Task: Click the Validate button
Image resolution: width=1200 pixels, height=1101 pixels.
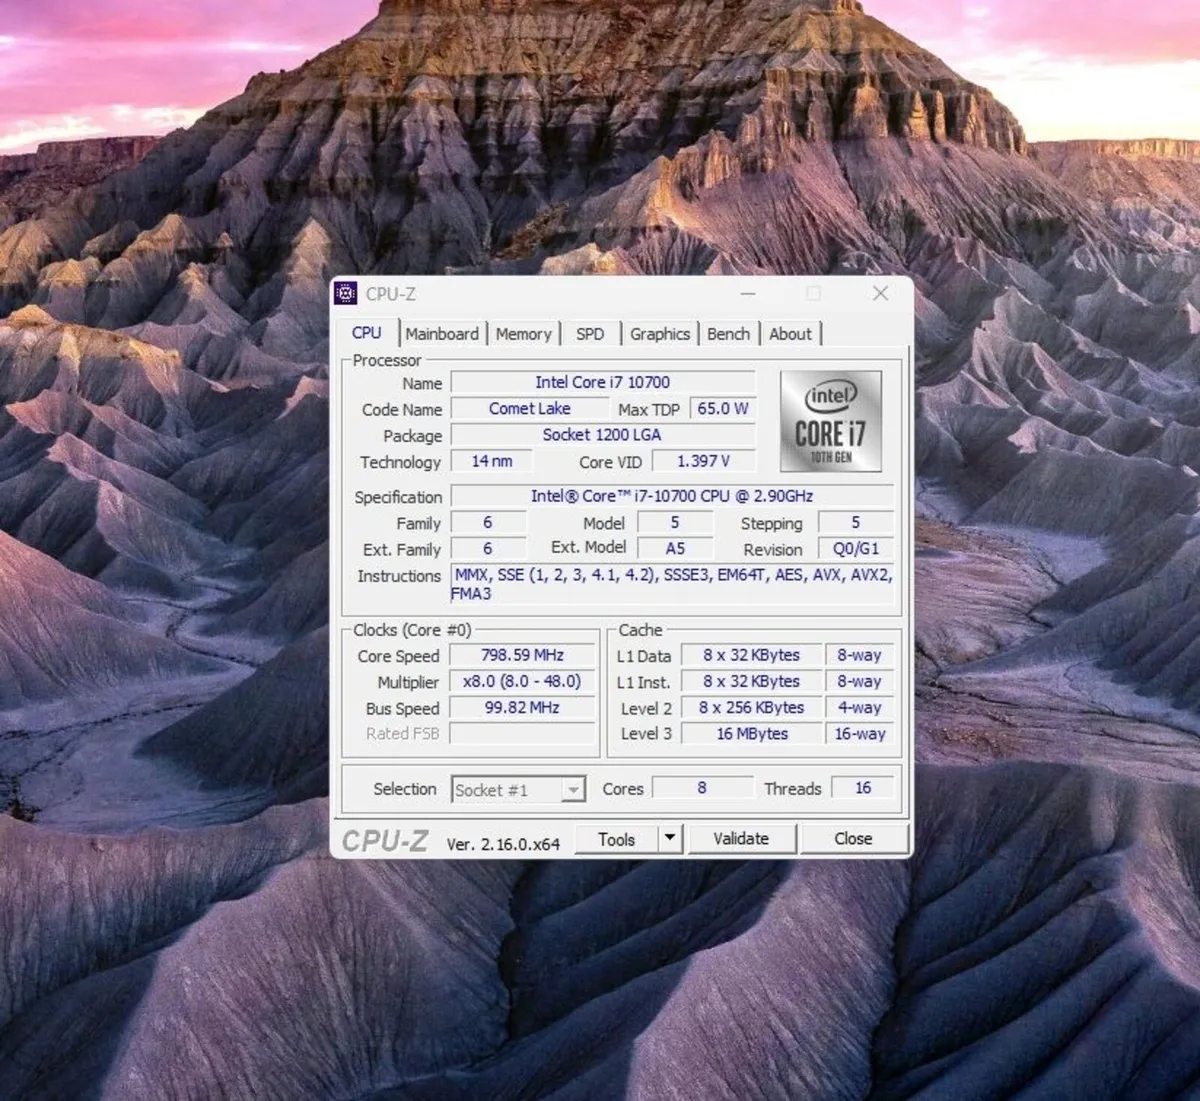Action: pyautogui.click(x=741, y=839)
